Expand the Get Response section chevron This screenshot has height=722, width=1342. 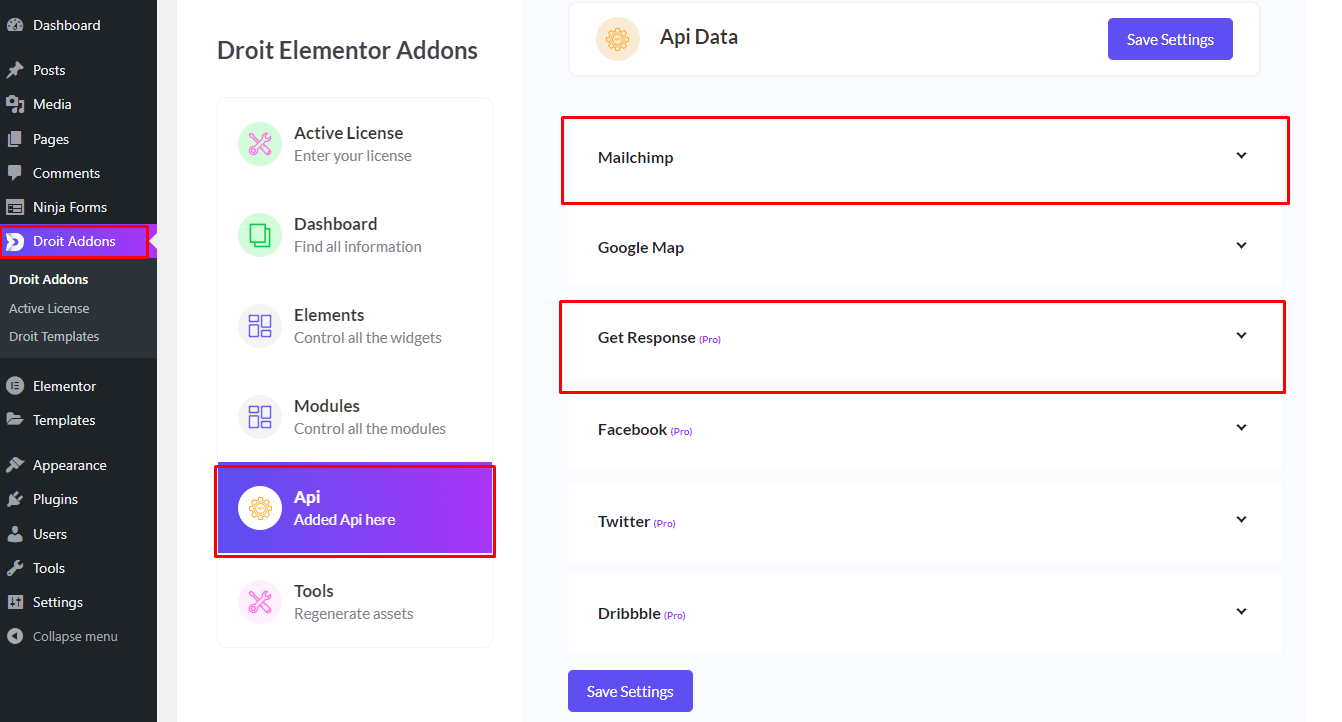coord(1241,336)
